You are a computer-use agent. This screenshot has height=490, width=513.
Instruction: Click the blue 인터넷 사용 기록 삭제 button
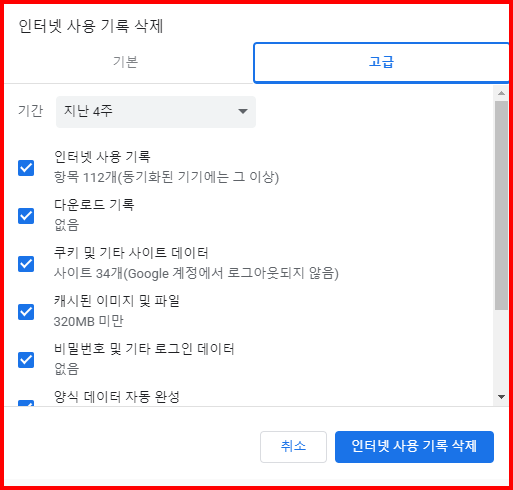[414, 447]
